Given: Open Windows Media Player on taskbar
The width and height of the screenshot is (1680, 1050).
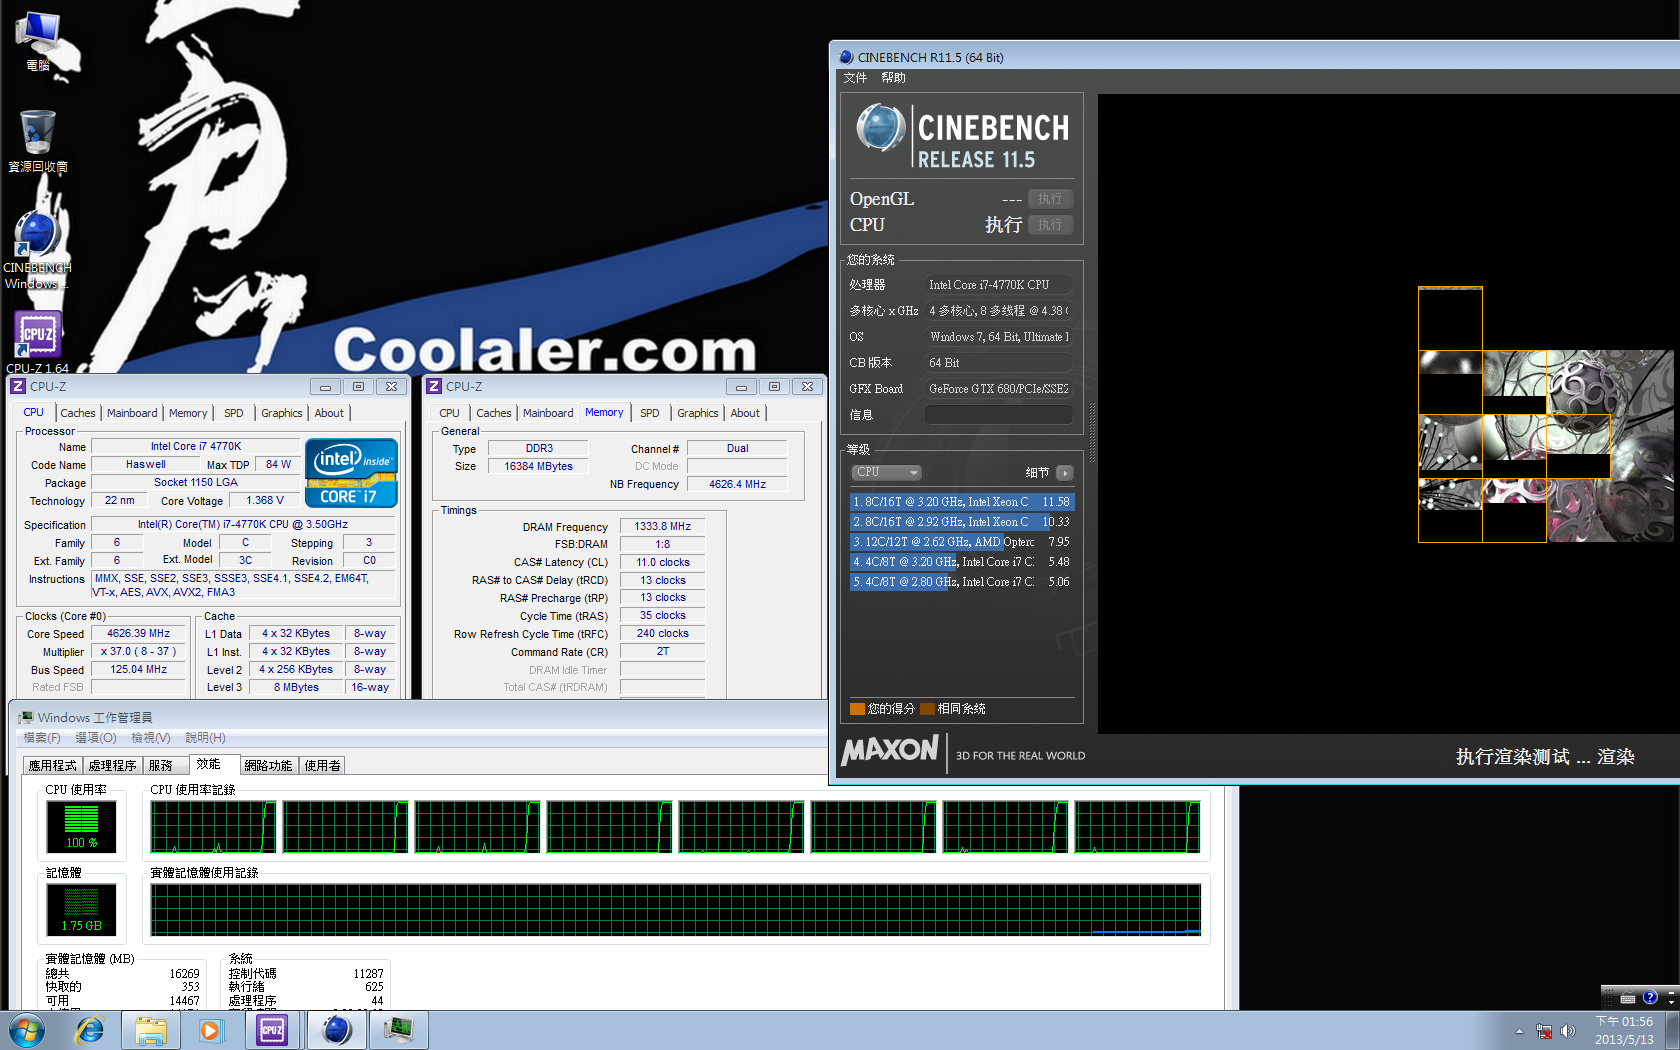Looking at the screenshot, I should (211, 1030).
